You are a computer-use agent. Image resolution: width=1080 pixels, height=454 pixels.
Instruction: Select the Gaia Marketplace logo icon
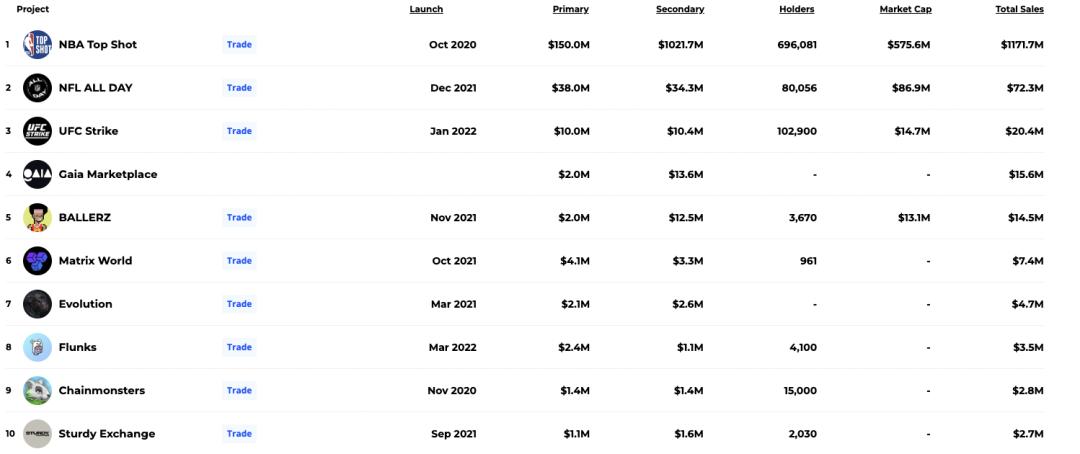click(x=37, y=174)
